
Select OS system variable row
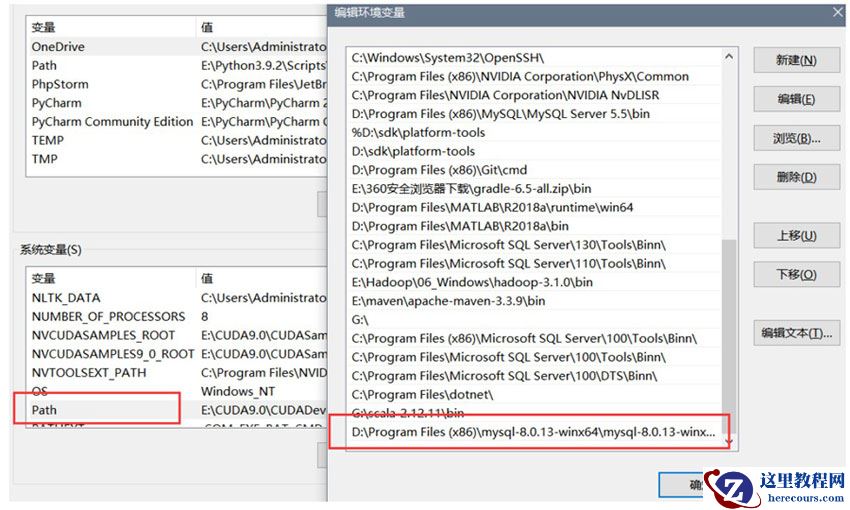pyautogui.click(x=177, y=391)
